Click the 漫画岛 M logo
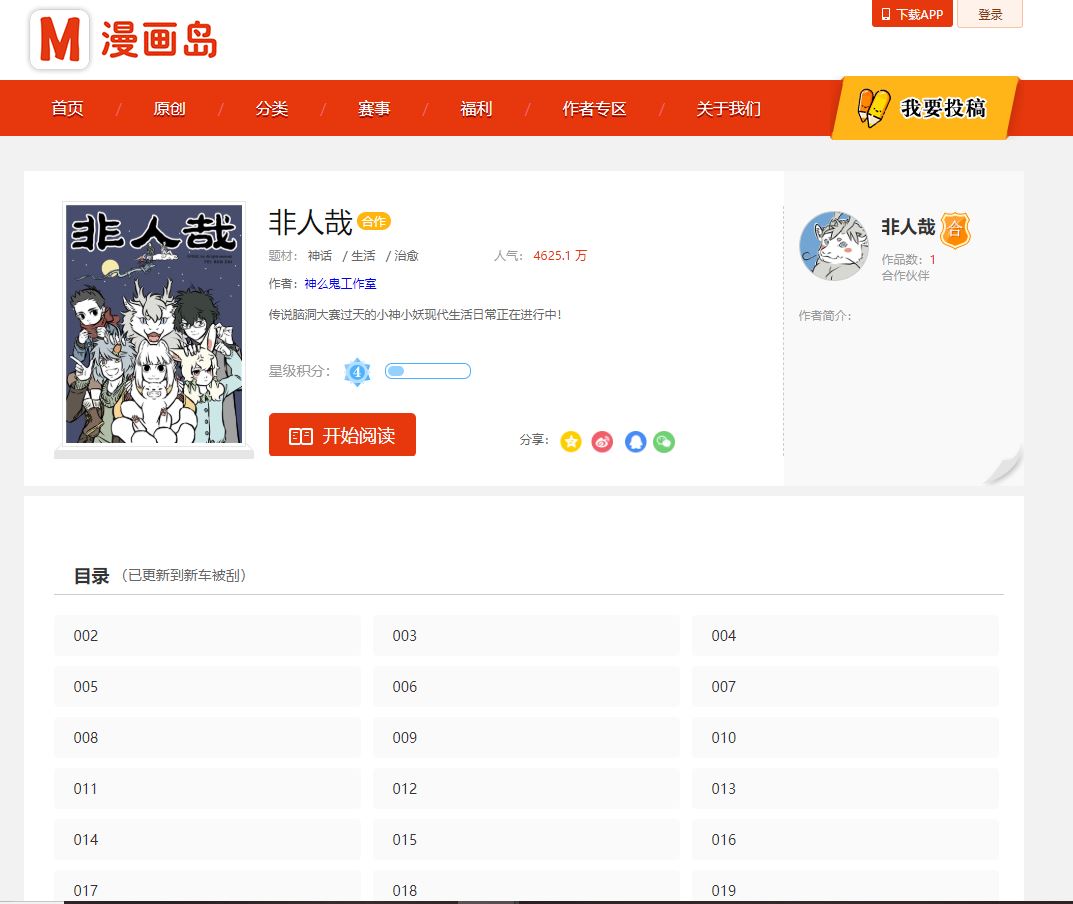Screen dimensions: 1073x904 (60, 40)
